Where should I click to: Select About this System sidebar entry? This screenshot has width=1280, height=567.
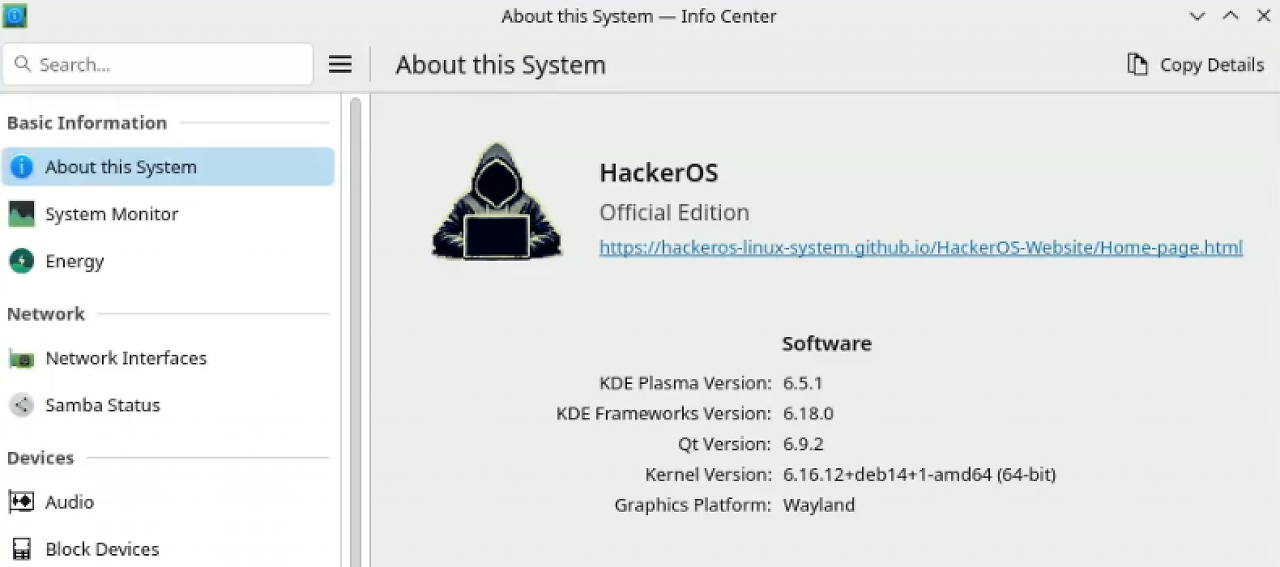click(x=168, y=167)
